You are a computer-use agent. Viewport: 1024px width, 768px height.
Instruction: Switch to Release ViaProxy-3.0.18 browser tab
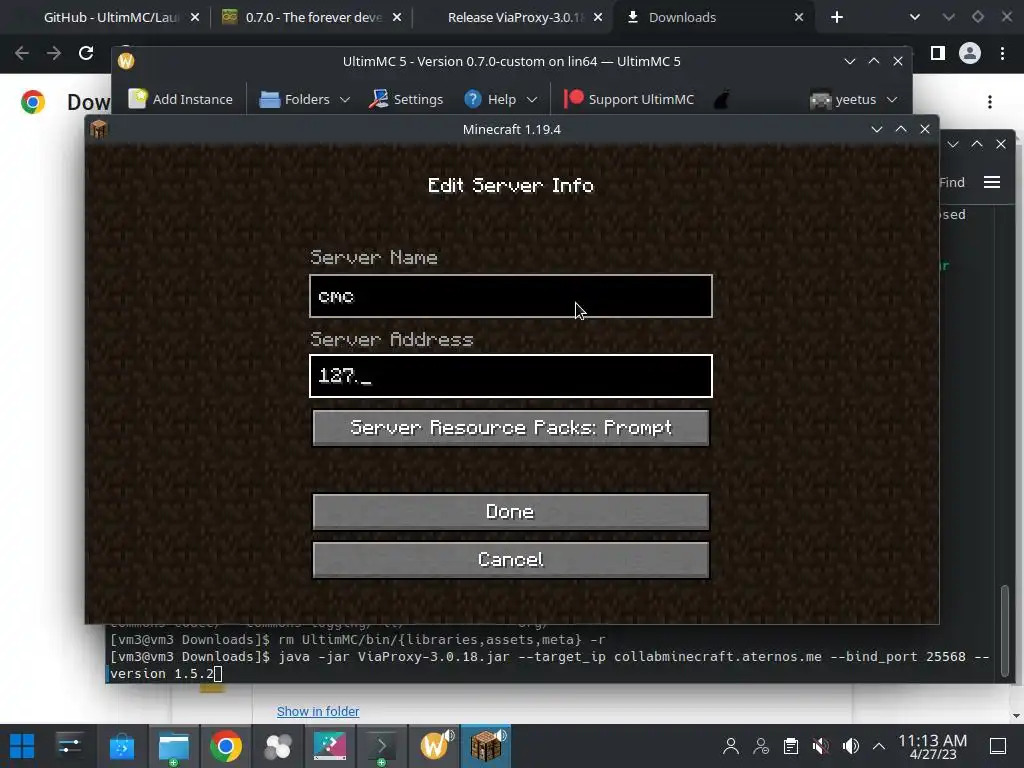515,18
